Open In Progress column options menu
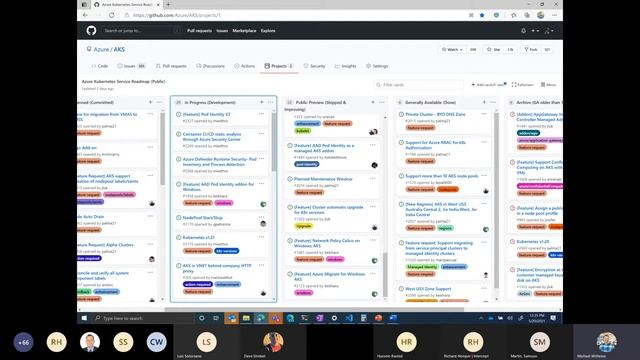 [x=271, y=102]
